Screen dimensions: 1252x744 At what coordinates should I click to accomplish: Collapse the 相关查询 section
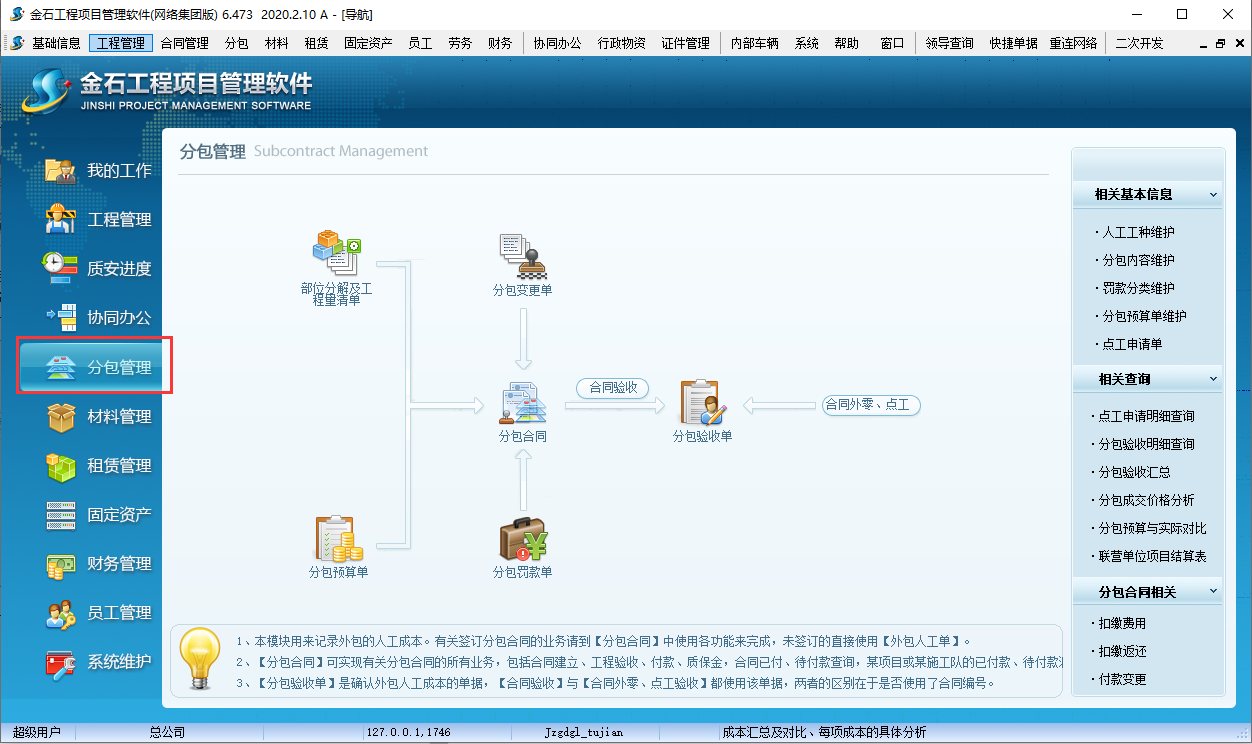[1213, 379]
